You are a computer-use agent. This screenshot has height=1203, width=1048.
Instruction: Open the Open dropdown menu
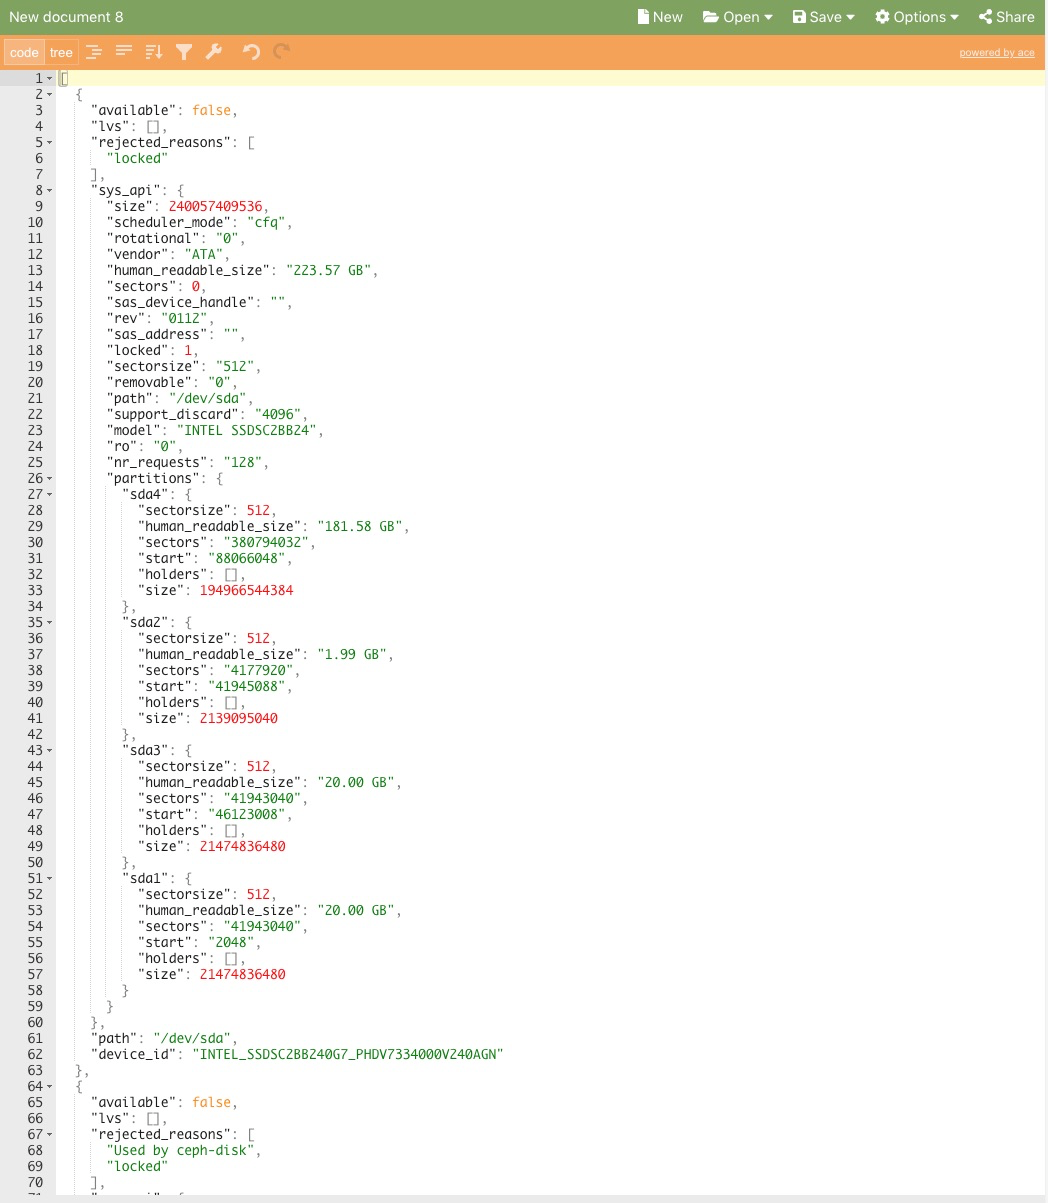738,17
